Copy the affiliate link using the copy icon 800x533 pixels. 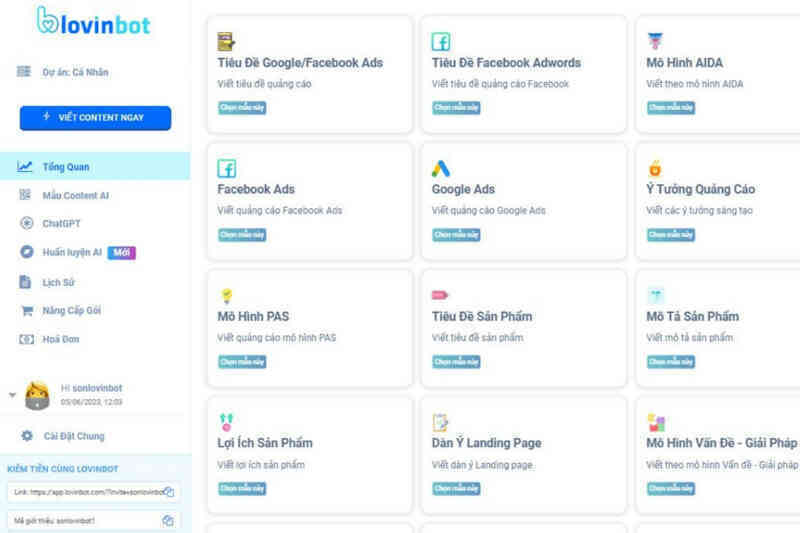[169, 492]
